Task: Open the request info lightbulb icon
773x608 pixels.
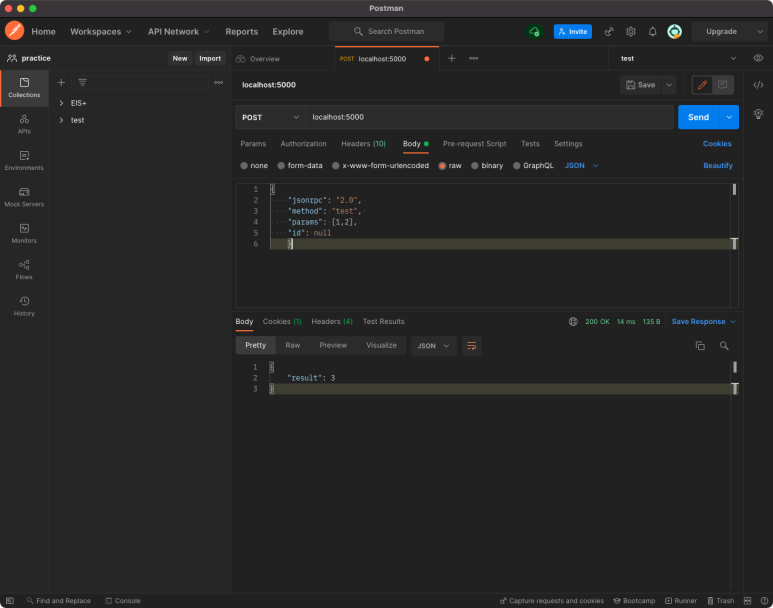Action: [x=758, y=114]
